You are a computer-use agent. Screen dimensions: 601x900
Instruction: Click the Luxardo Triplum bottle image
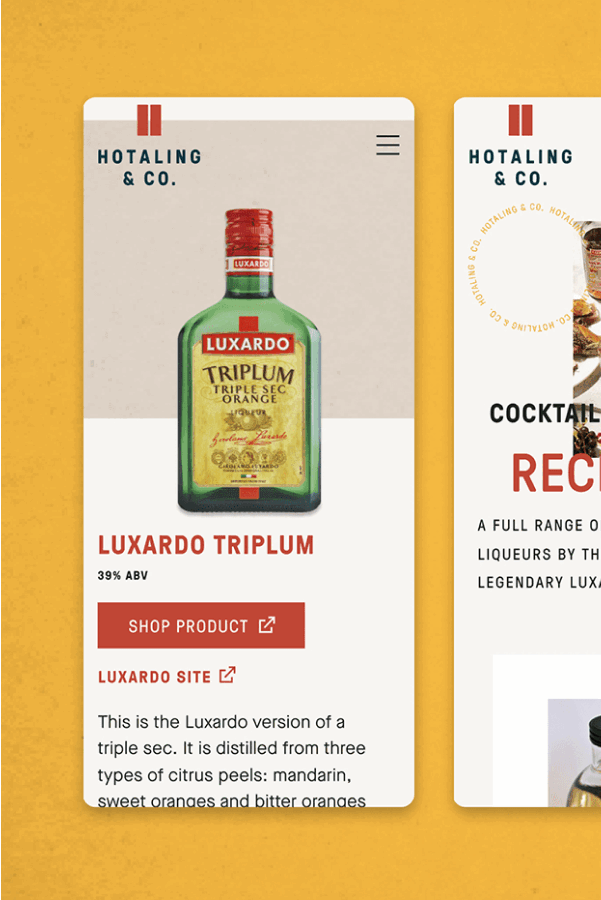249,360
